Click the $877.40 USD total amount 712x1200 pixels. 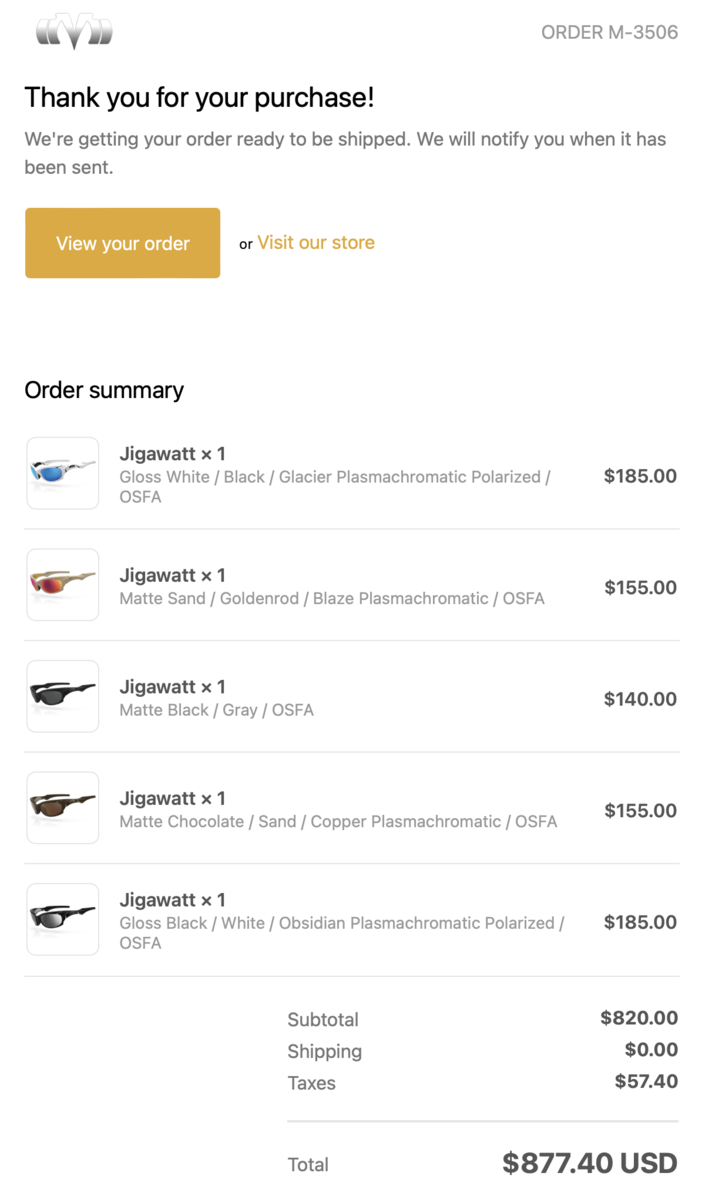589,1163
